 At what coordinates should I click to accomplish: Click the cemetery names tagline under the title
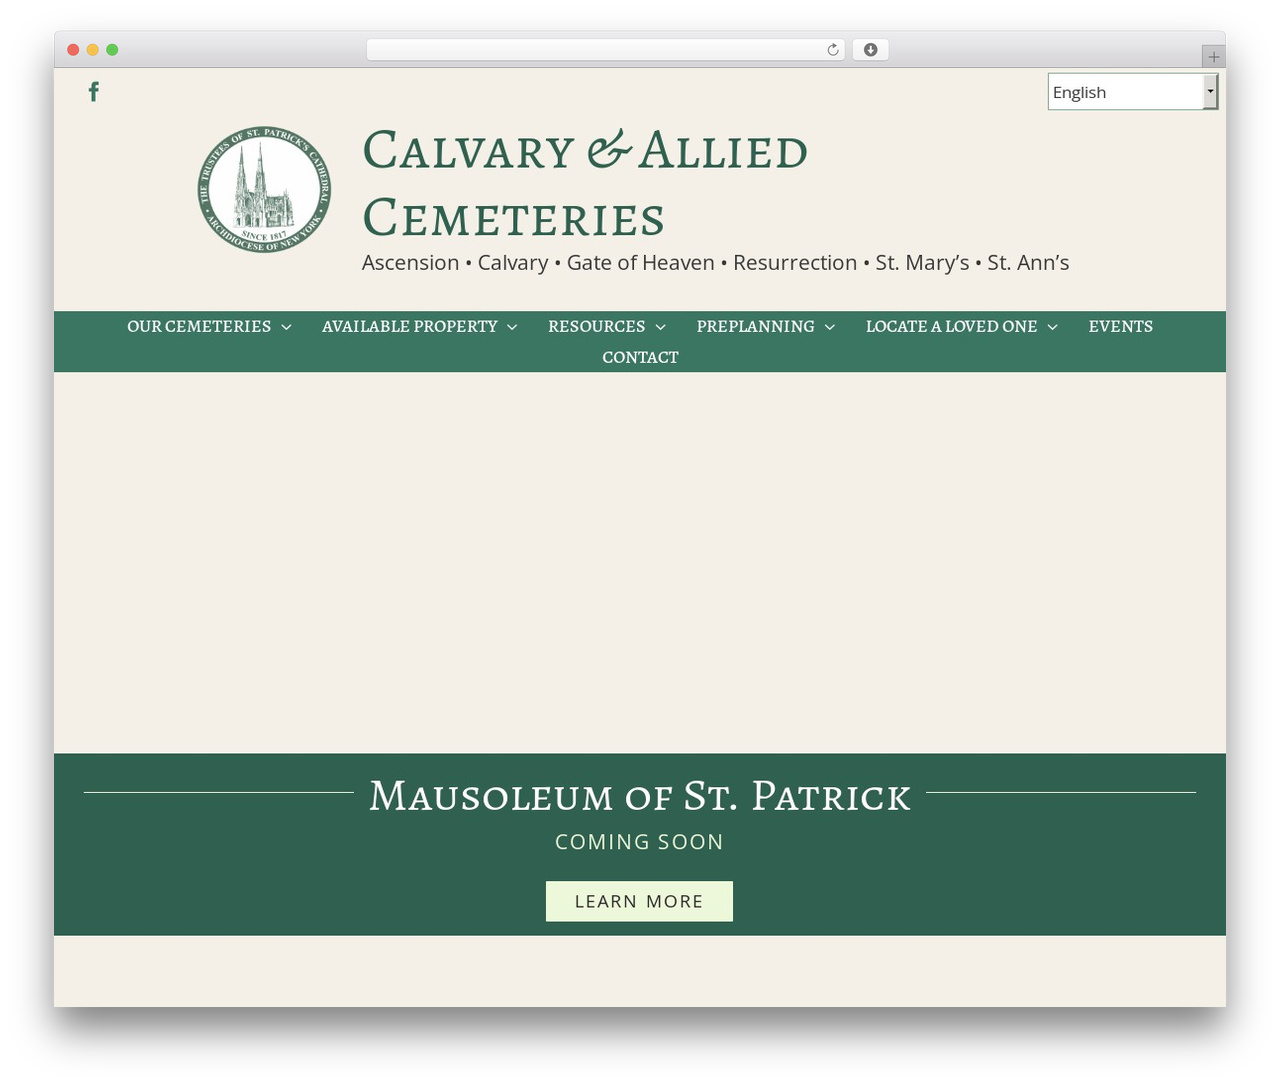pyautogui.click(x=716, y=263)
